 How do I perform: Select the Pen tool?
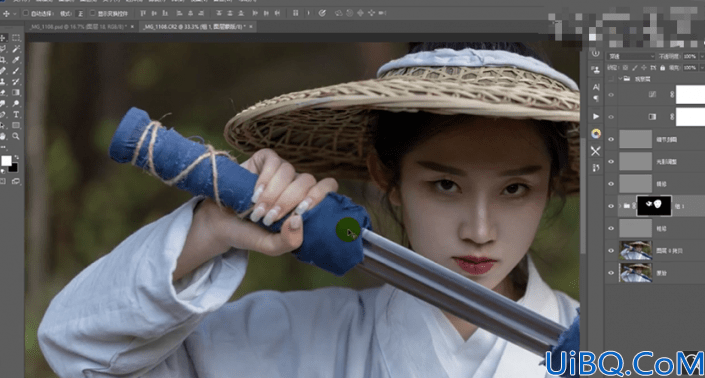click(3, 114)
